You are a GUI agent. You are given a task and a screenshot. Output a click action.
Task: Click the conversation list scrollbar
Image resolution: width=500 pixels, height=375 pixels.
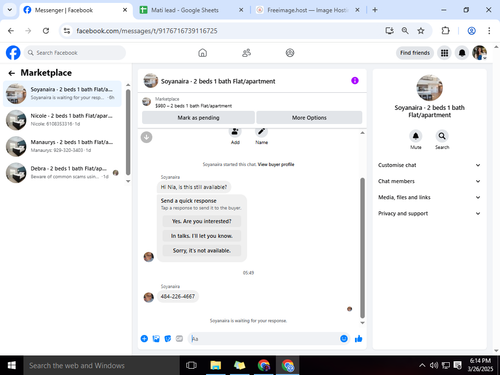tap(128, 132)
